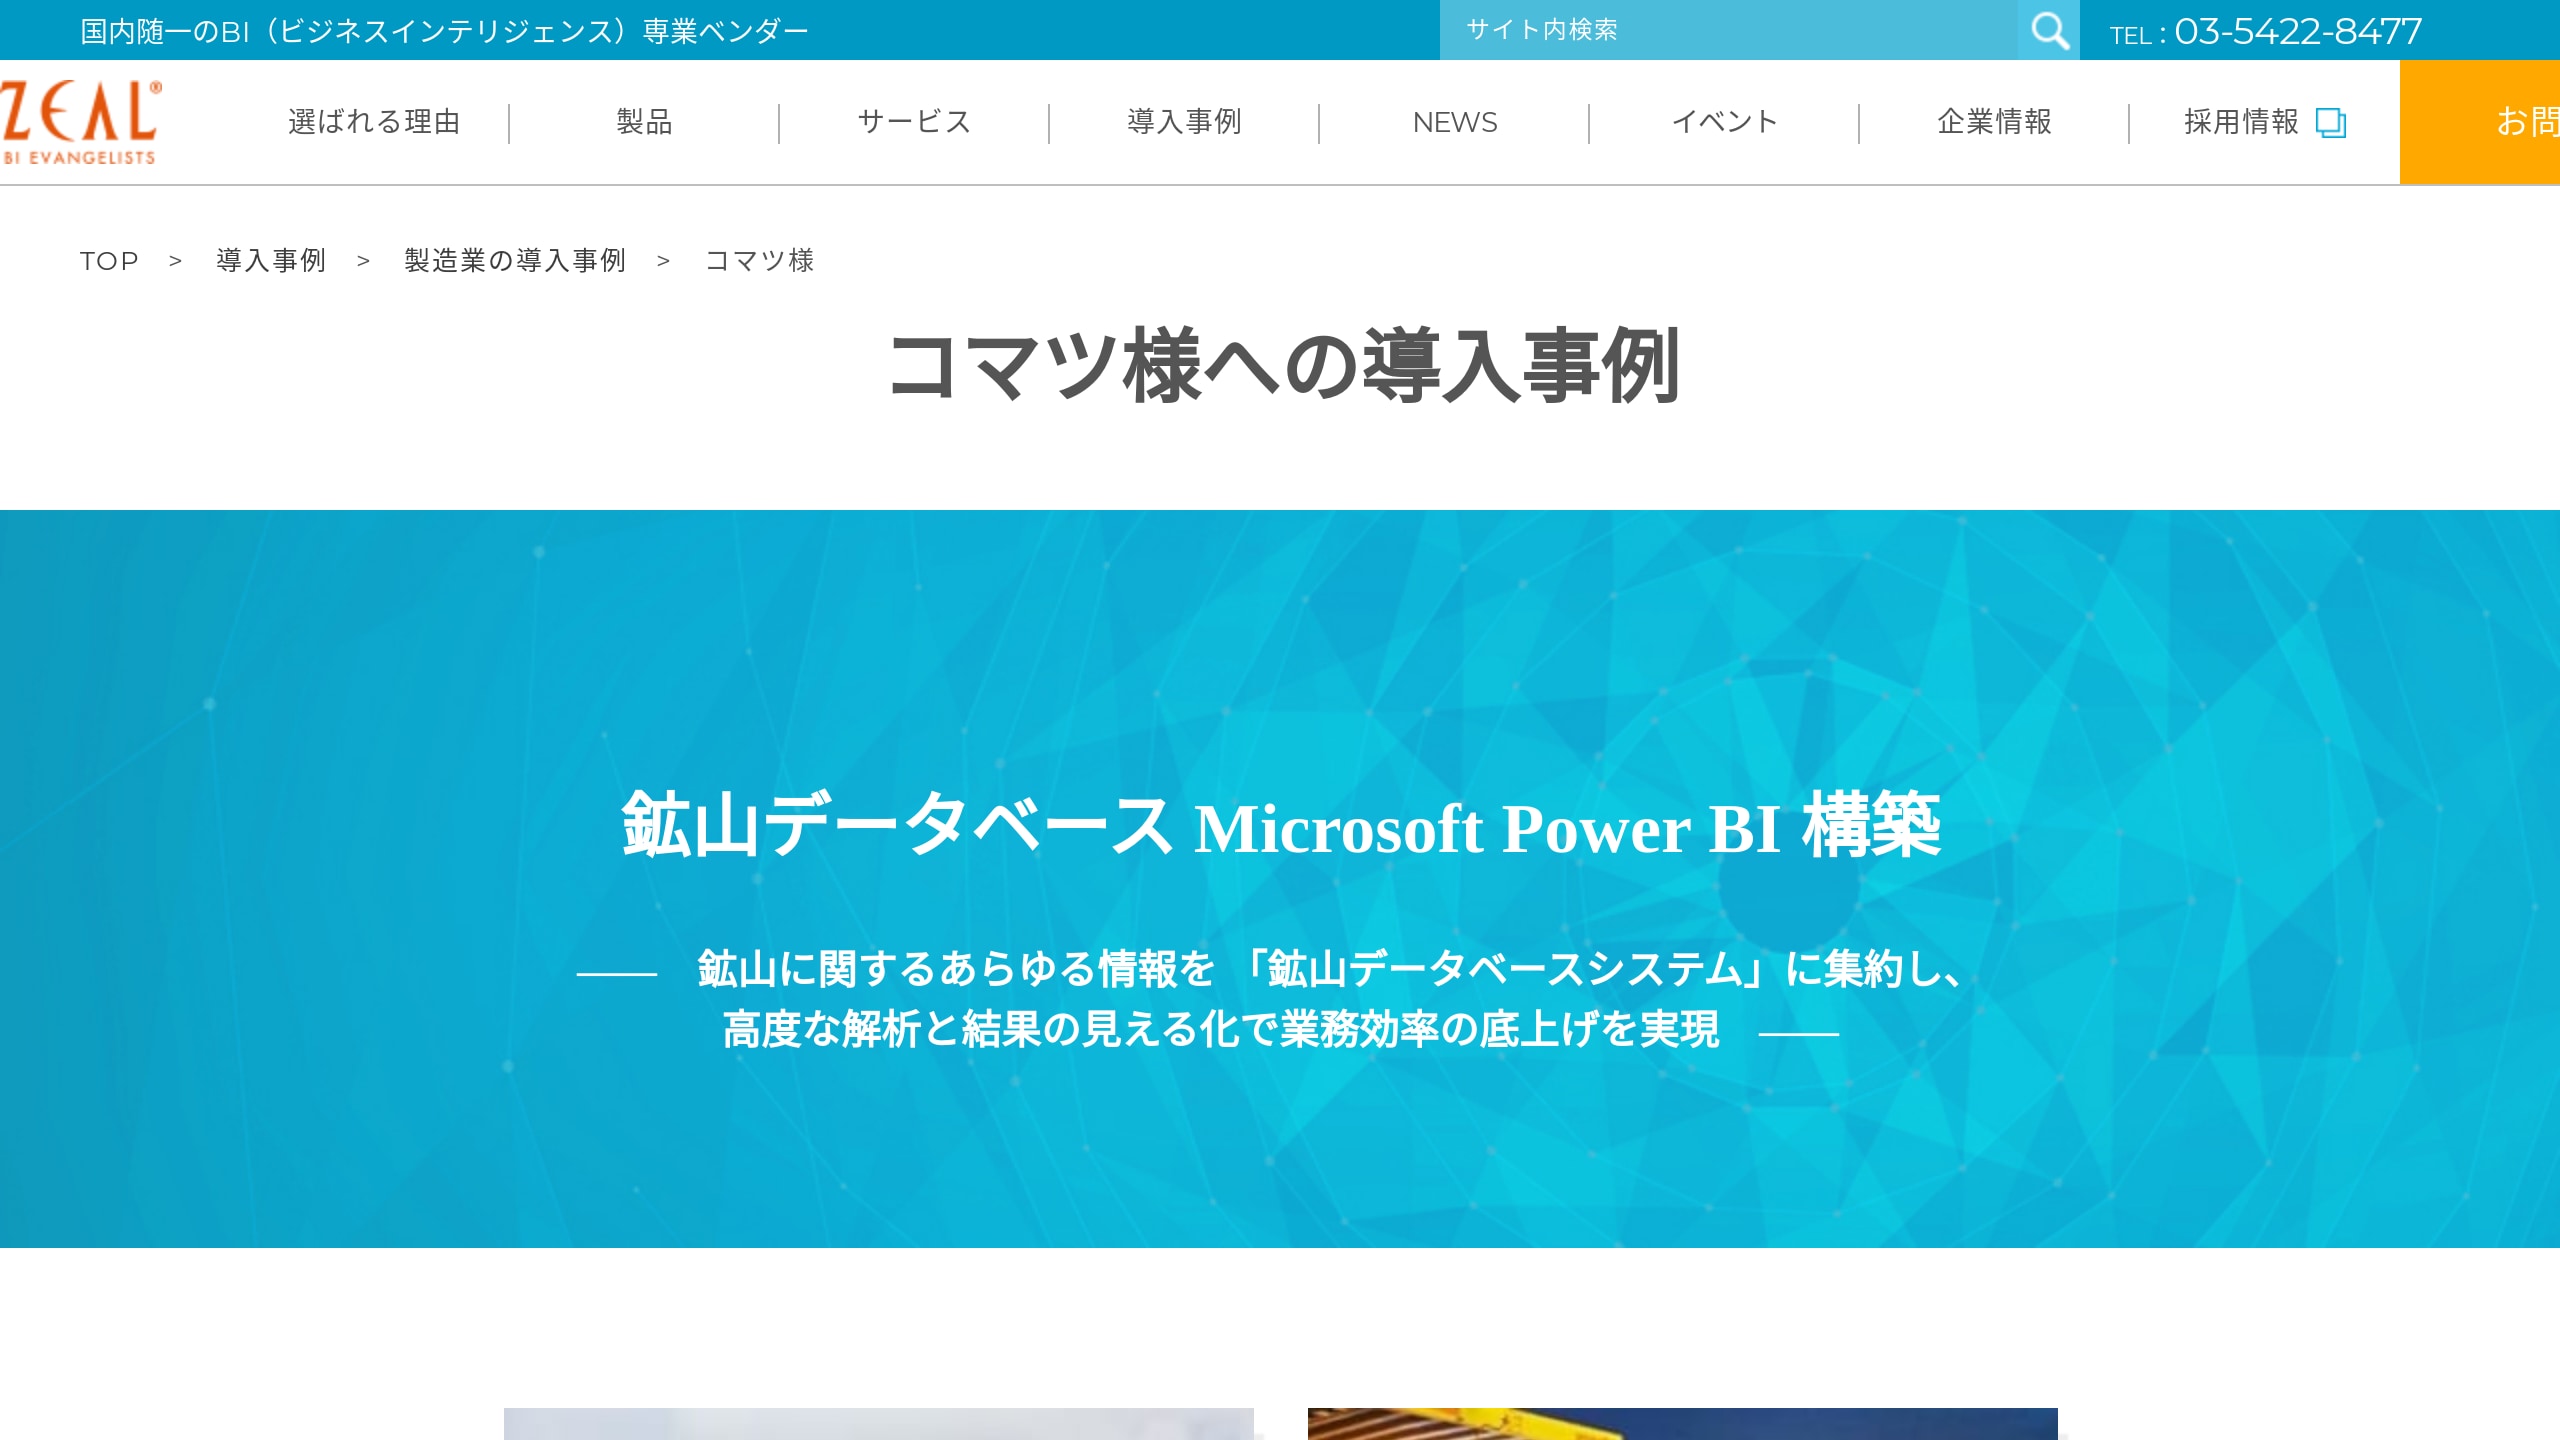
Task: Click external window icon beside 採用情報
Action: 2330,122
